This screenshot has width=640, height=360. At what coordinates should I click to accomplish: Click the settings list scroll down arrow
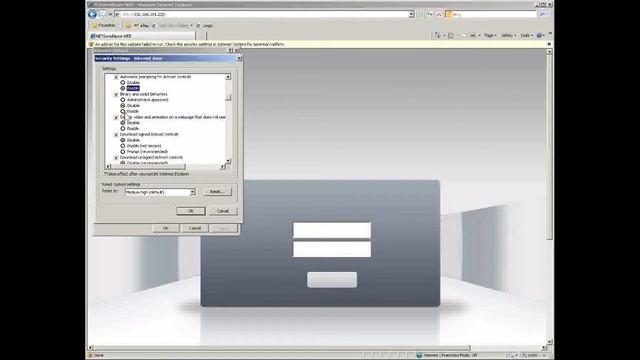(228, 161)
